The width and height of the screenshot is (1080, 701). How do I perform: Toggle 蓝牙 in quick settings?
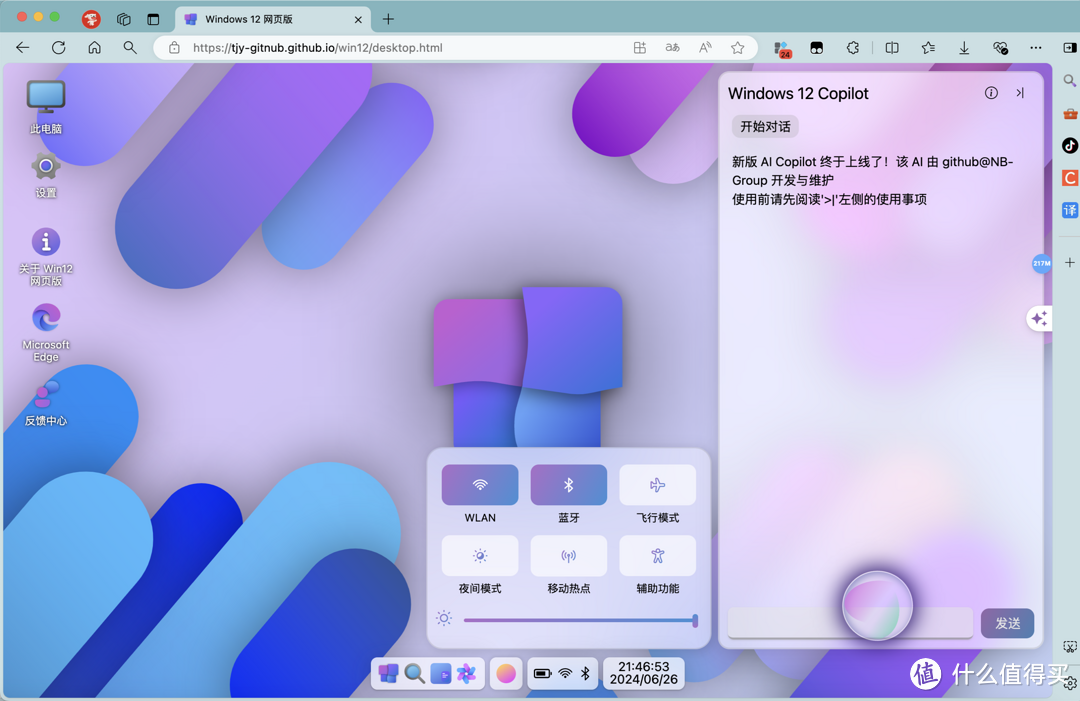click(x=568, y=485)
